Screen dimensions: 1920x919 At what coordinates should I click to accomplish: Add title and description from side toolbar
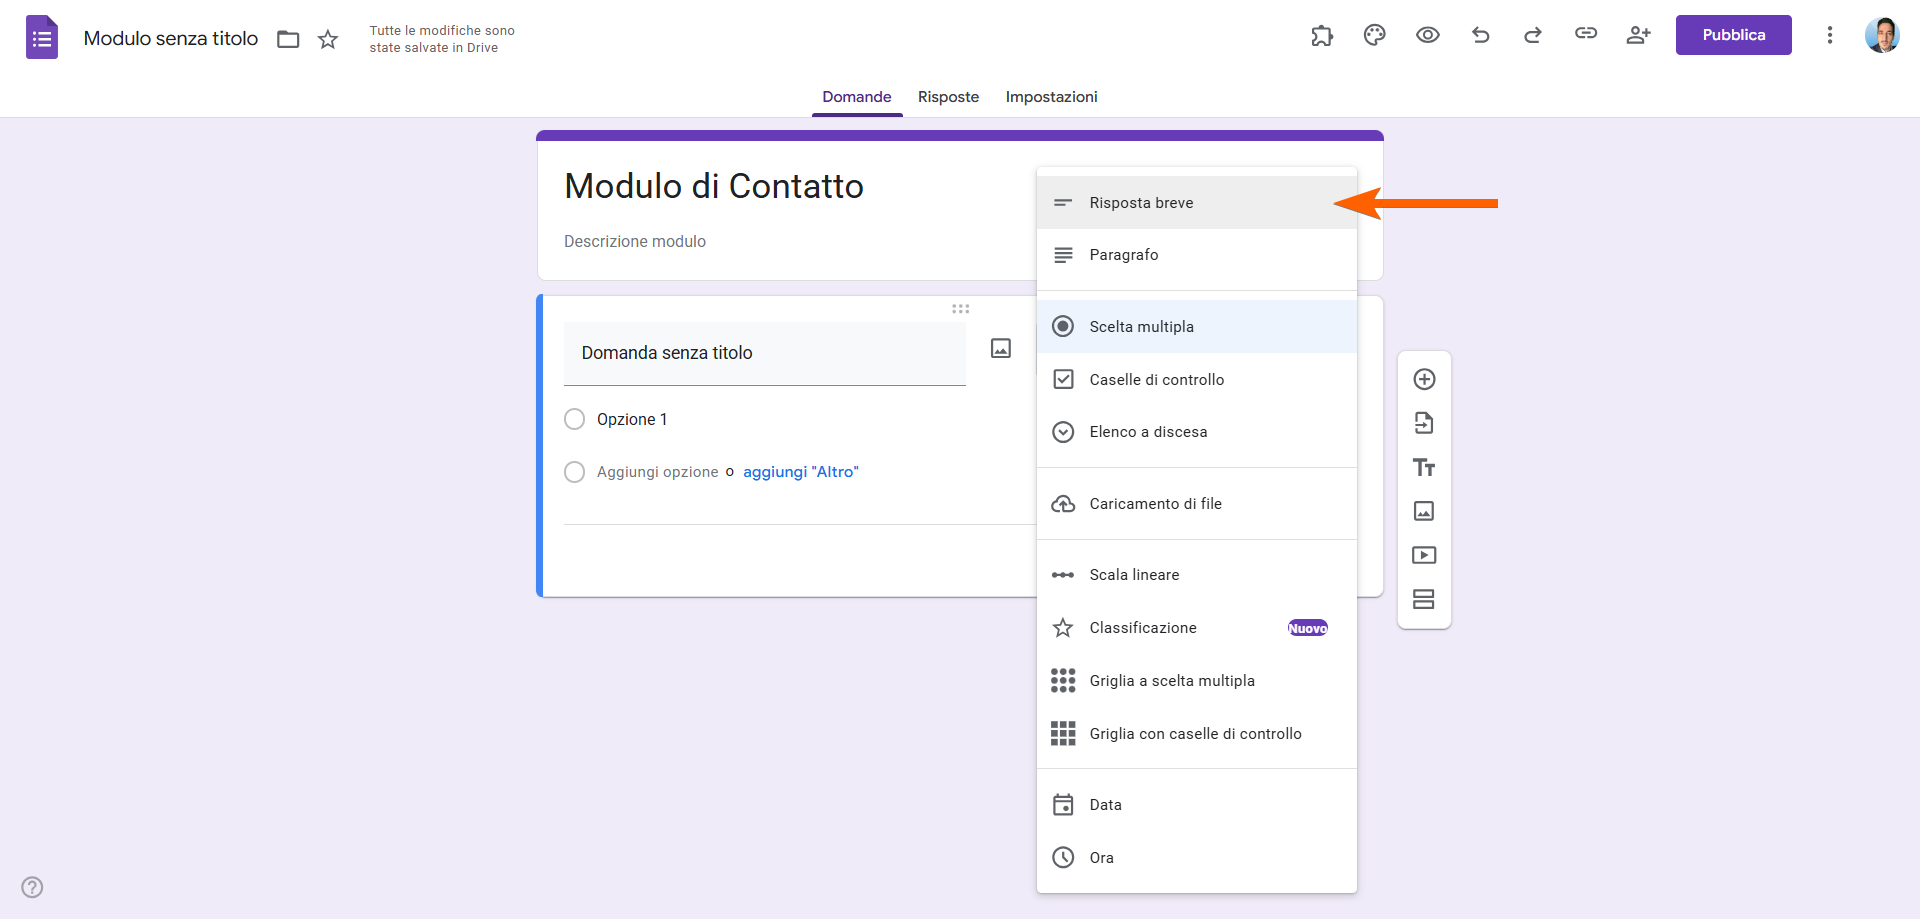pyautogui.click(x=1424, y=467)
